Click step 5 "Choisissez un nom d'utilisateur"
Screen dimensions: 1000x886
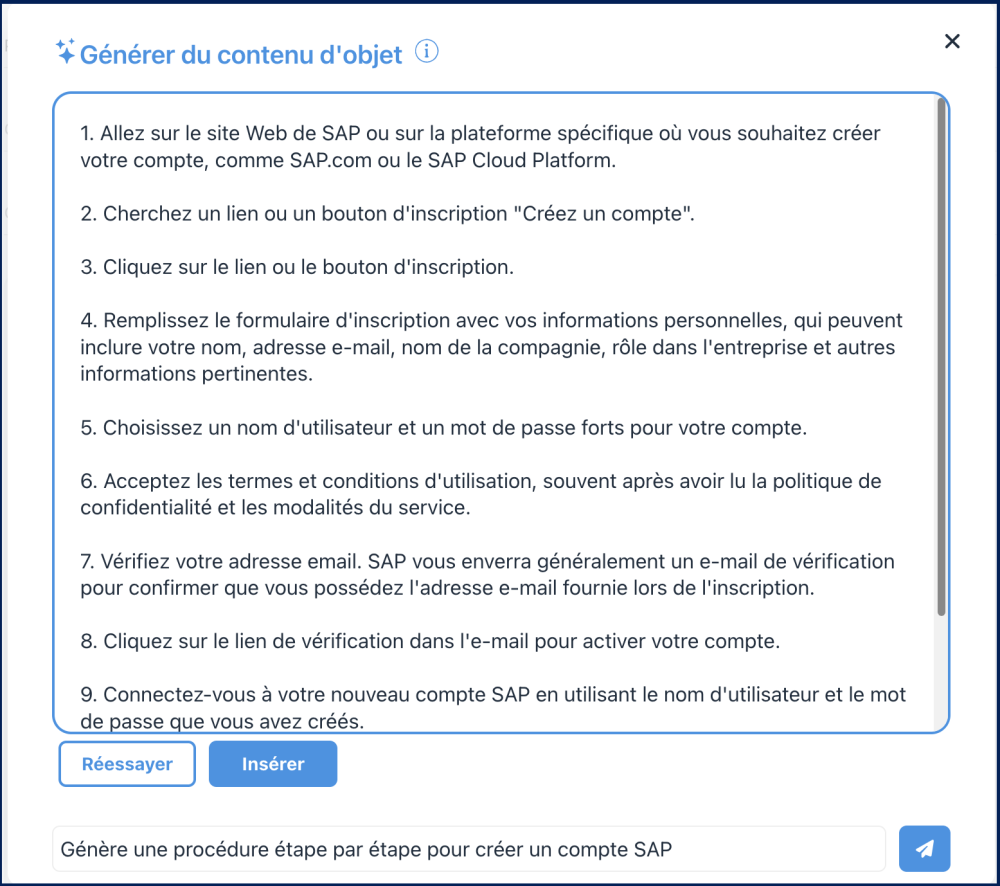[443, 428]
